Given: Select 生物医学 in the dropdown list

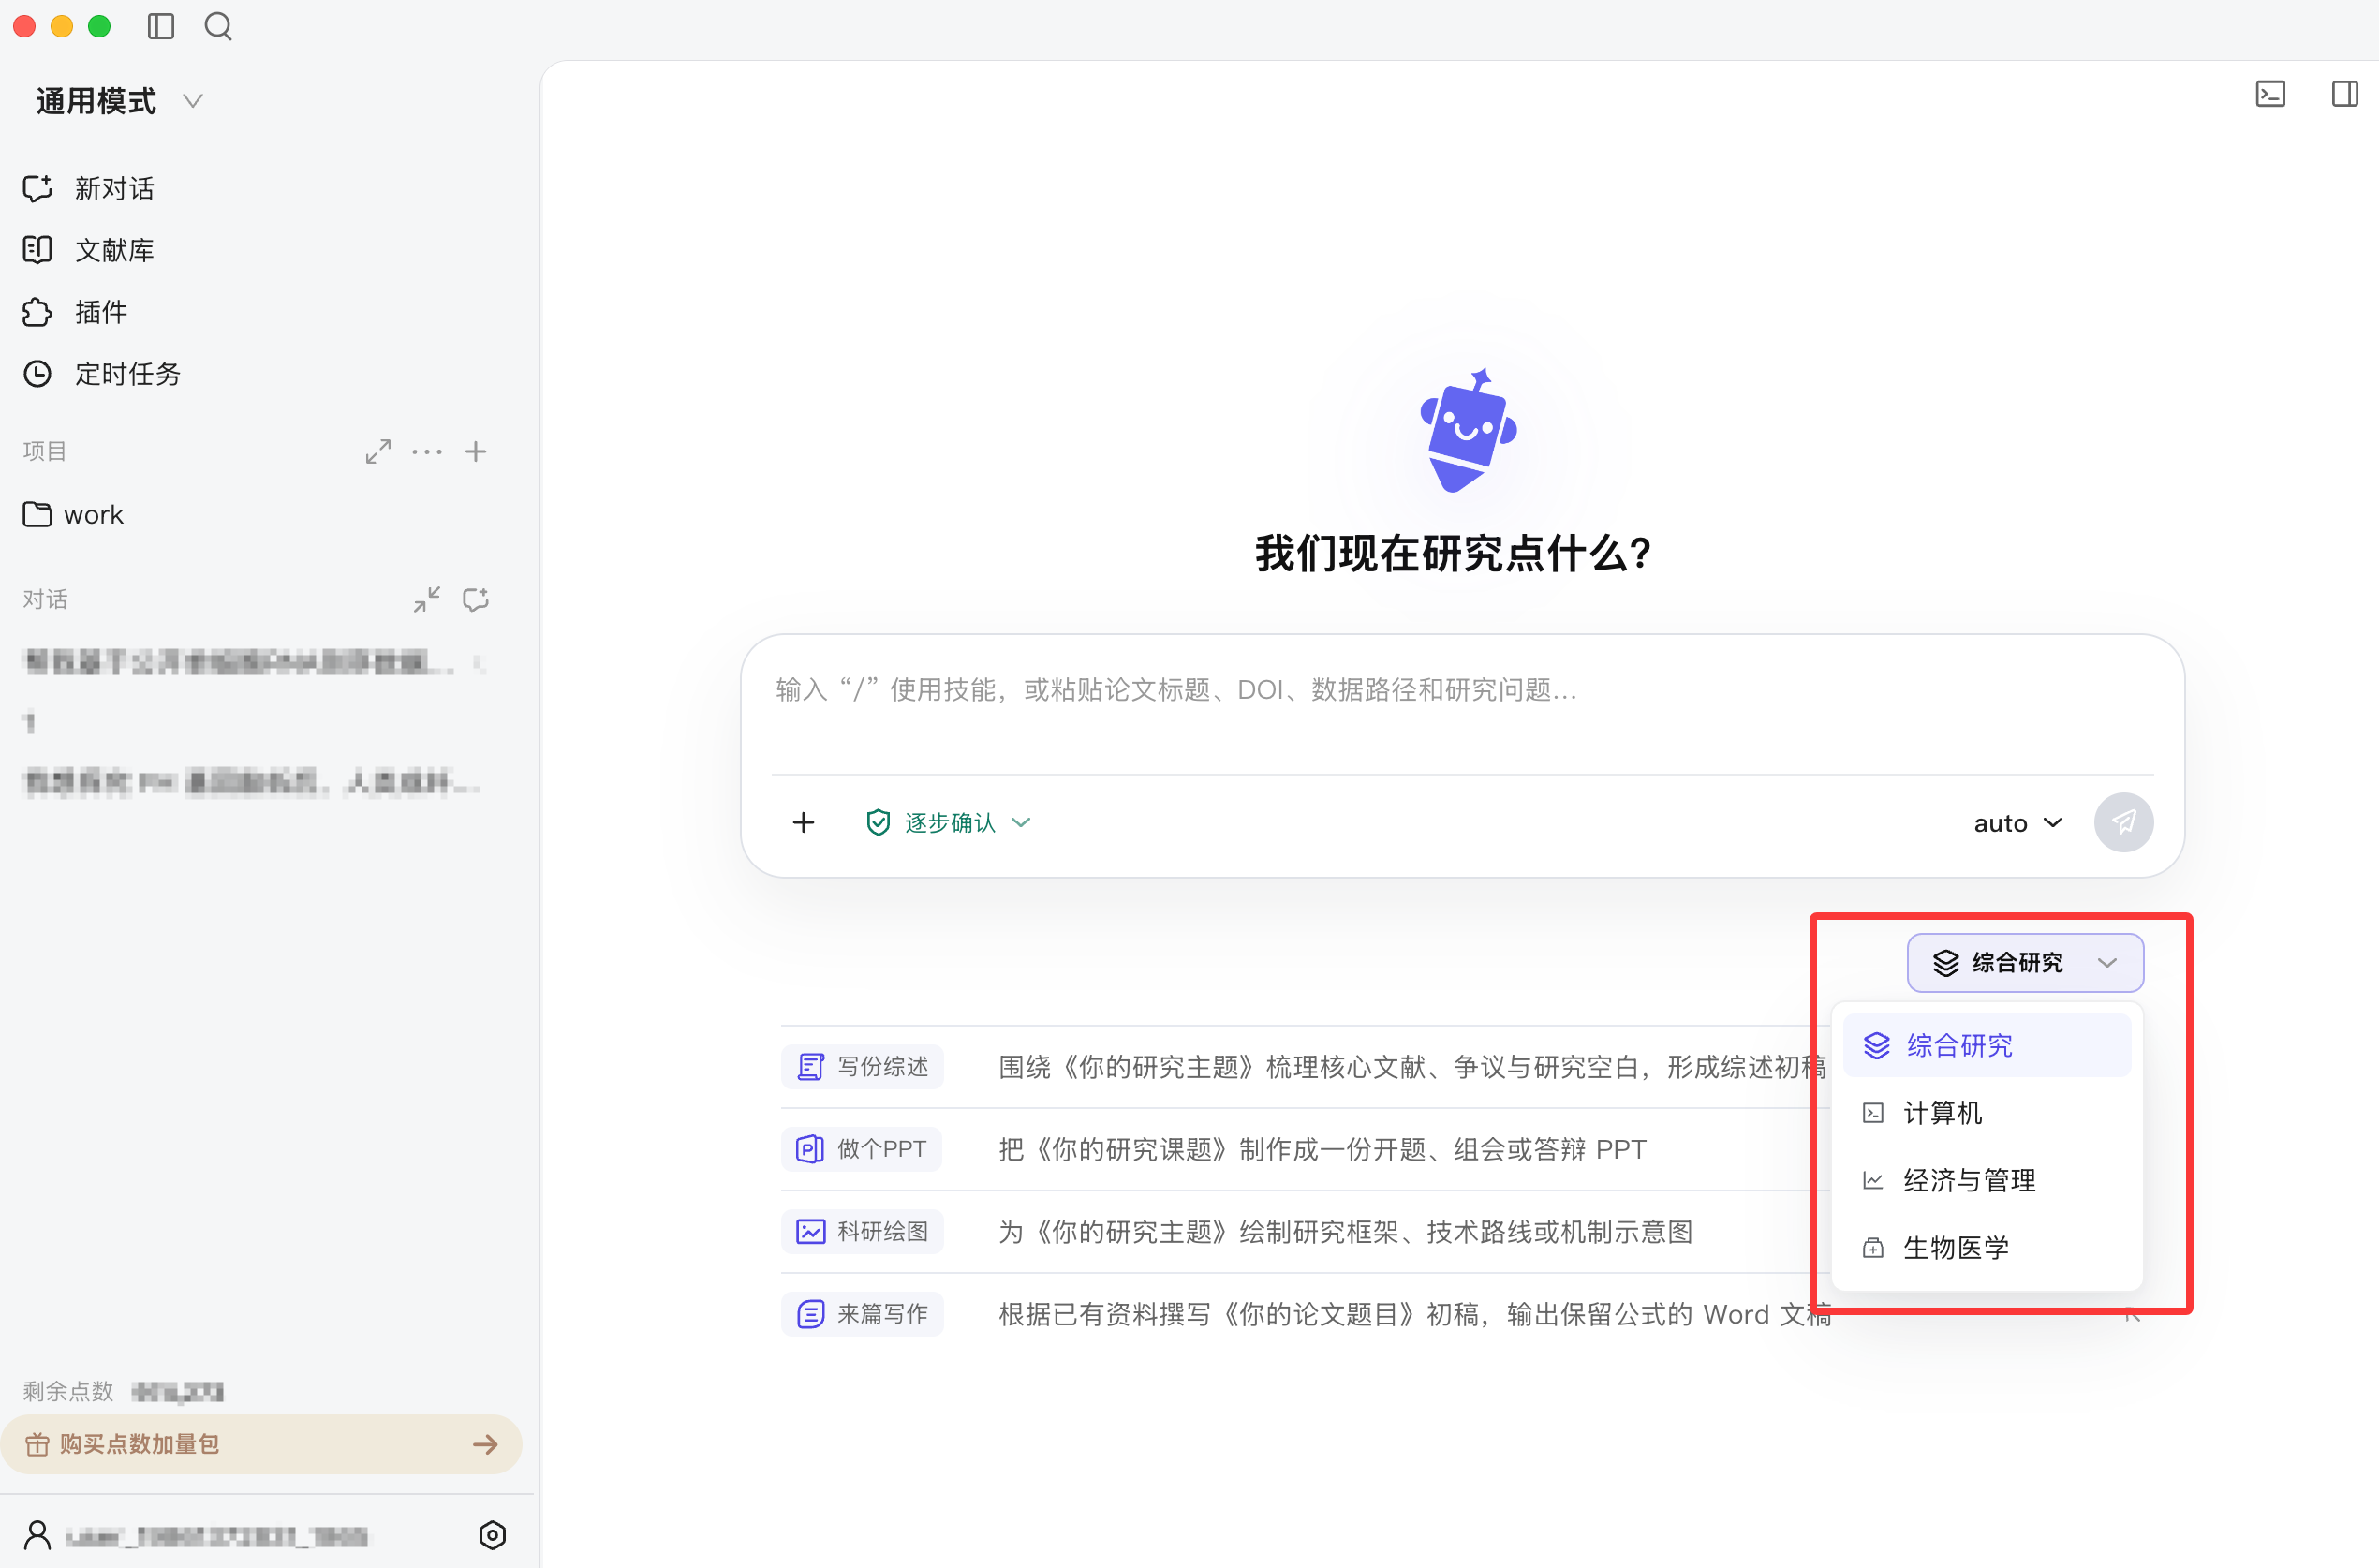Looking at the screenshot, I should click(x=1986, y=1248).
